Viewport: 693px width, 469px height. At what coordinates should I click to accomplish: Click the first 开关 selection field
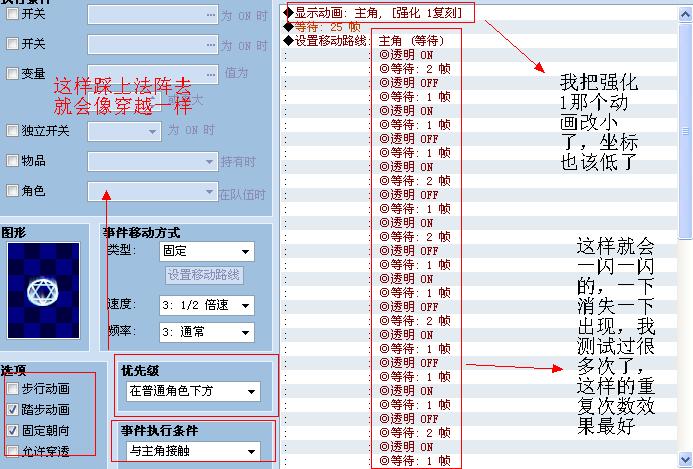[x=153, y=15]
